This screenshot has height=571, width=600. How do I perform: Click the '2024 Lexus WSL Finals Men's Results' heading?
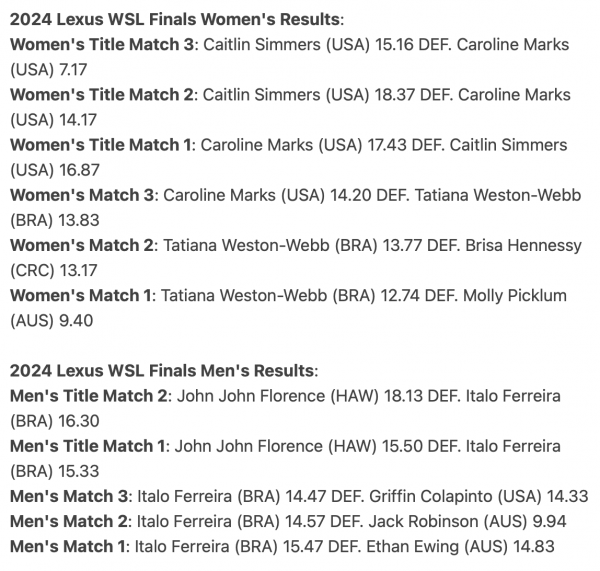point(162,371)
